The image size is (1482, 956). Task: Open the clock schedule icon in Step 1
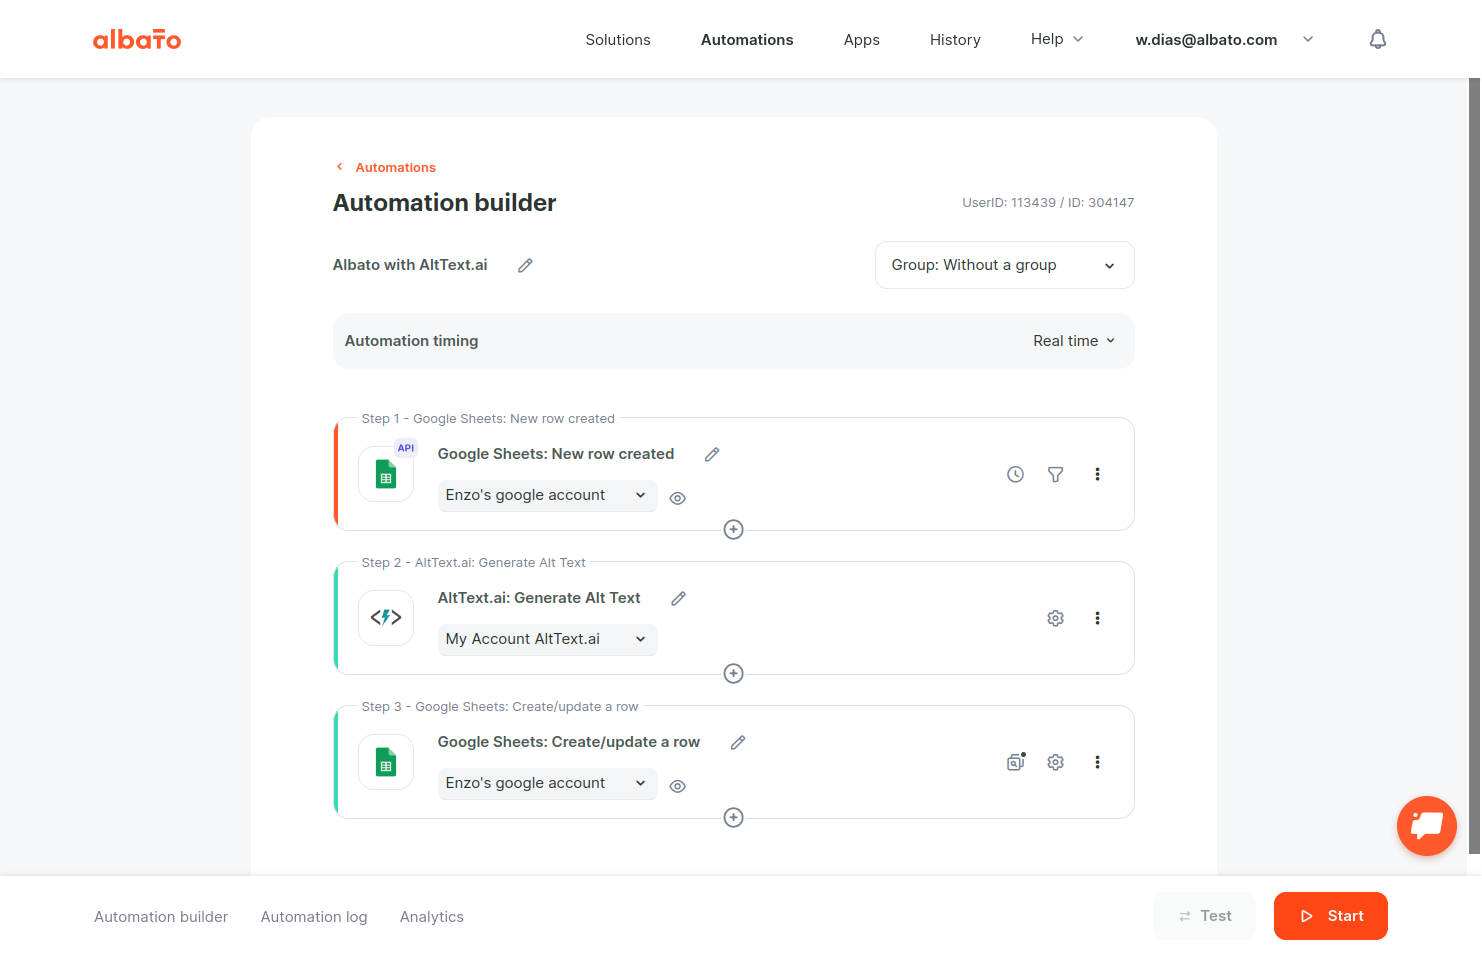point(1015,474)
